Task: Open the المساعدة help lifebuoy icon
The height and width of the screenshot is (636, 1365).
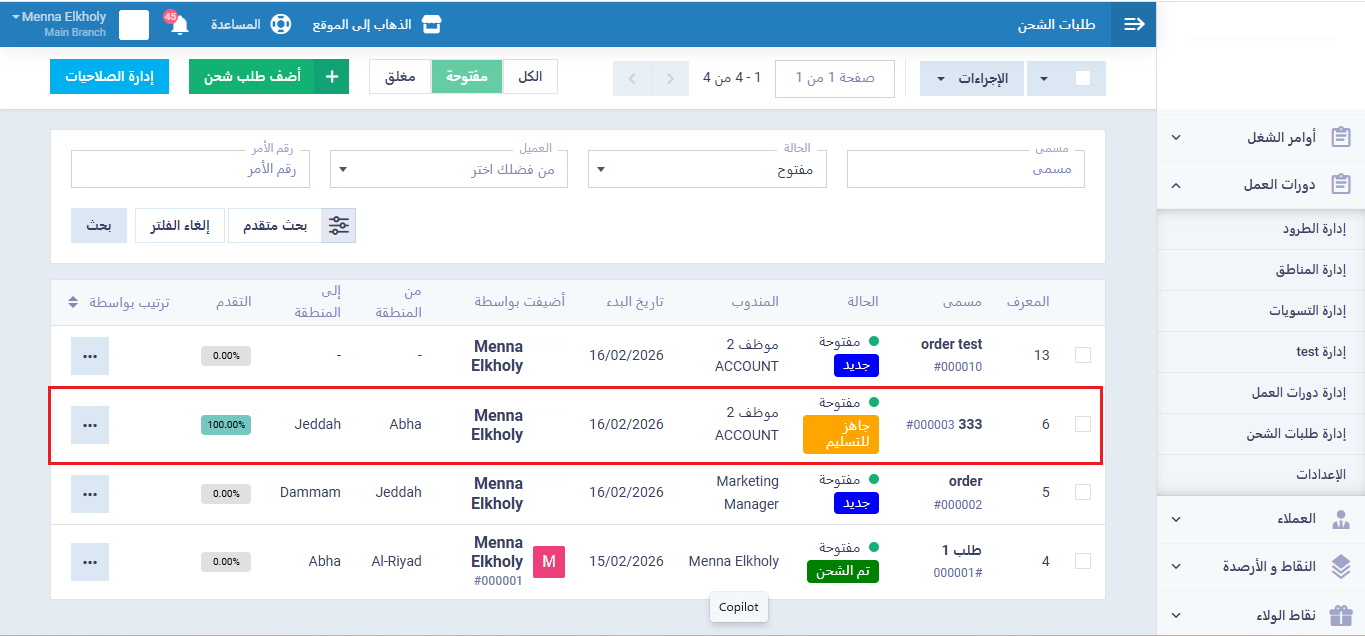Action: 280,24
